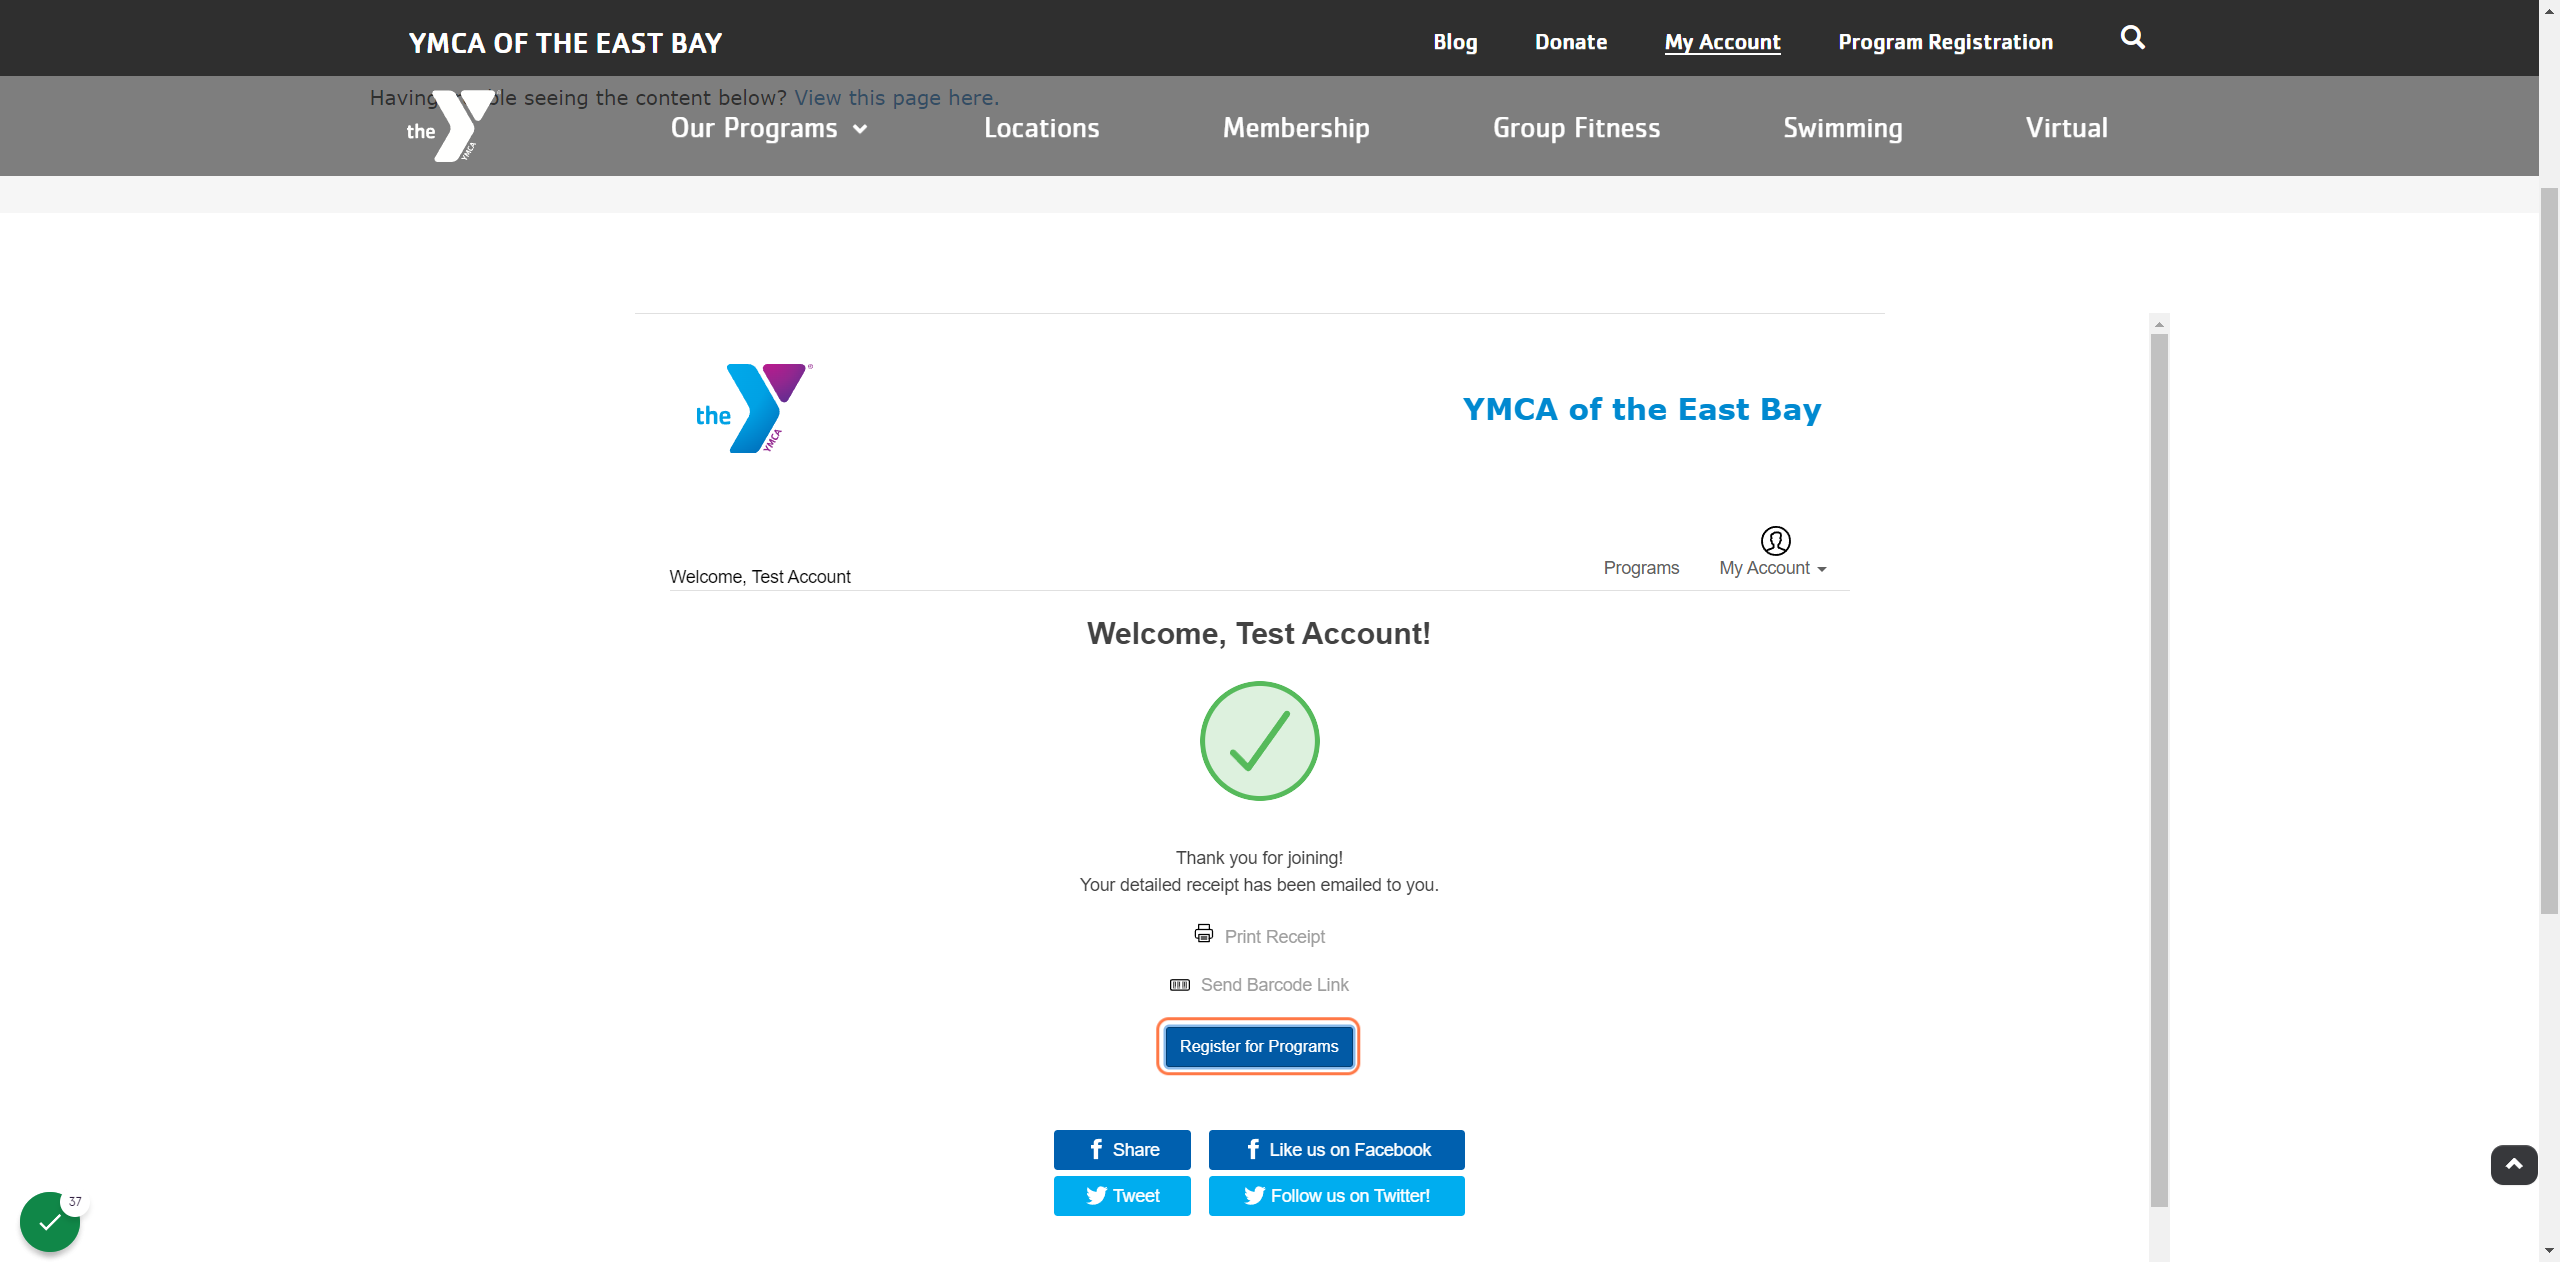Click the Tweet button
Viewport: 2560px width, 1262px height.
point(1122,1196)
